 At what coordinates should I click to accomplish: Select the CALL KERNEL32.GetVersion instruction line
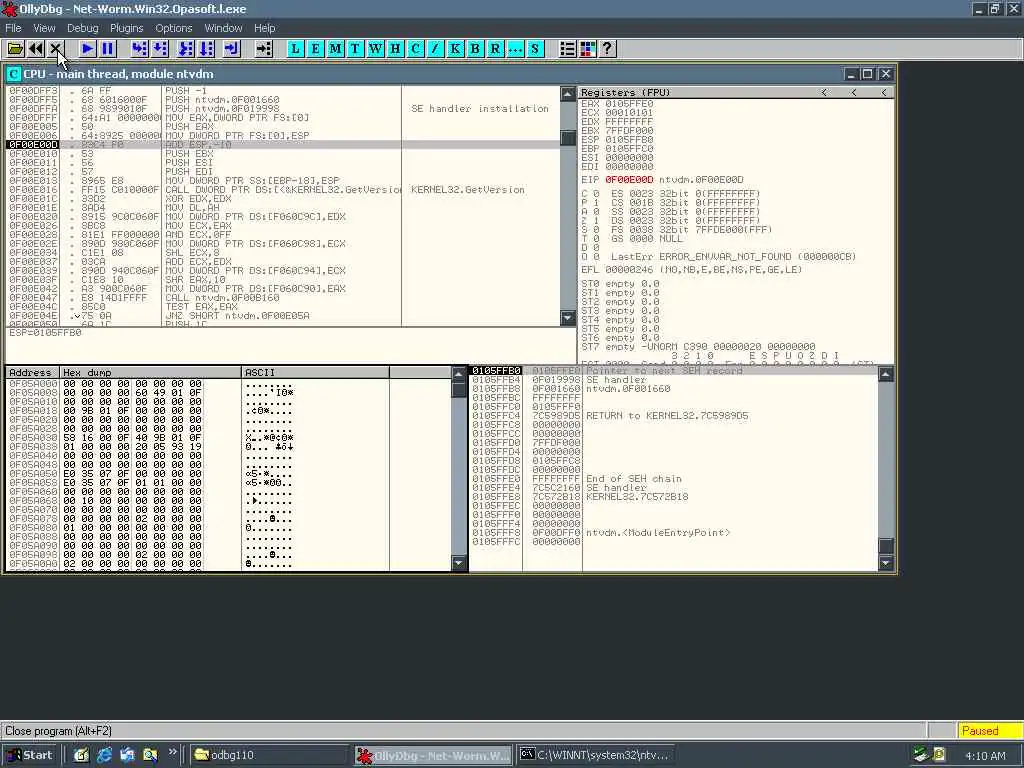coord(282,189)
